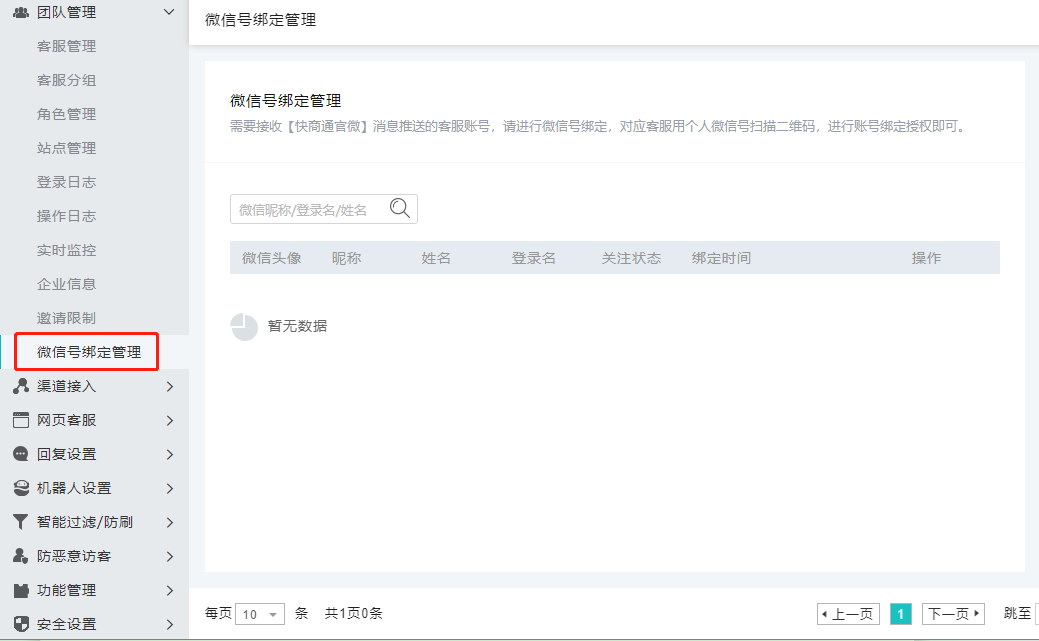Click the 安全设置 shield icon
This screenshot has width=1039, height=641.
(x=20, y=624)
